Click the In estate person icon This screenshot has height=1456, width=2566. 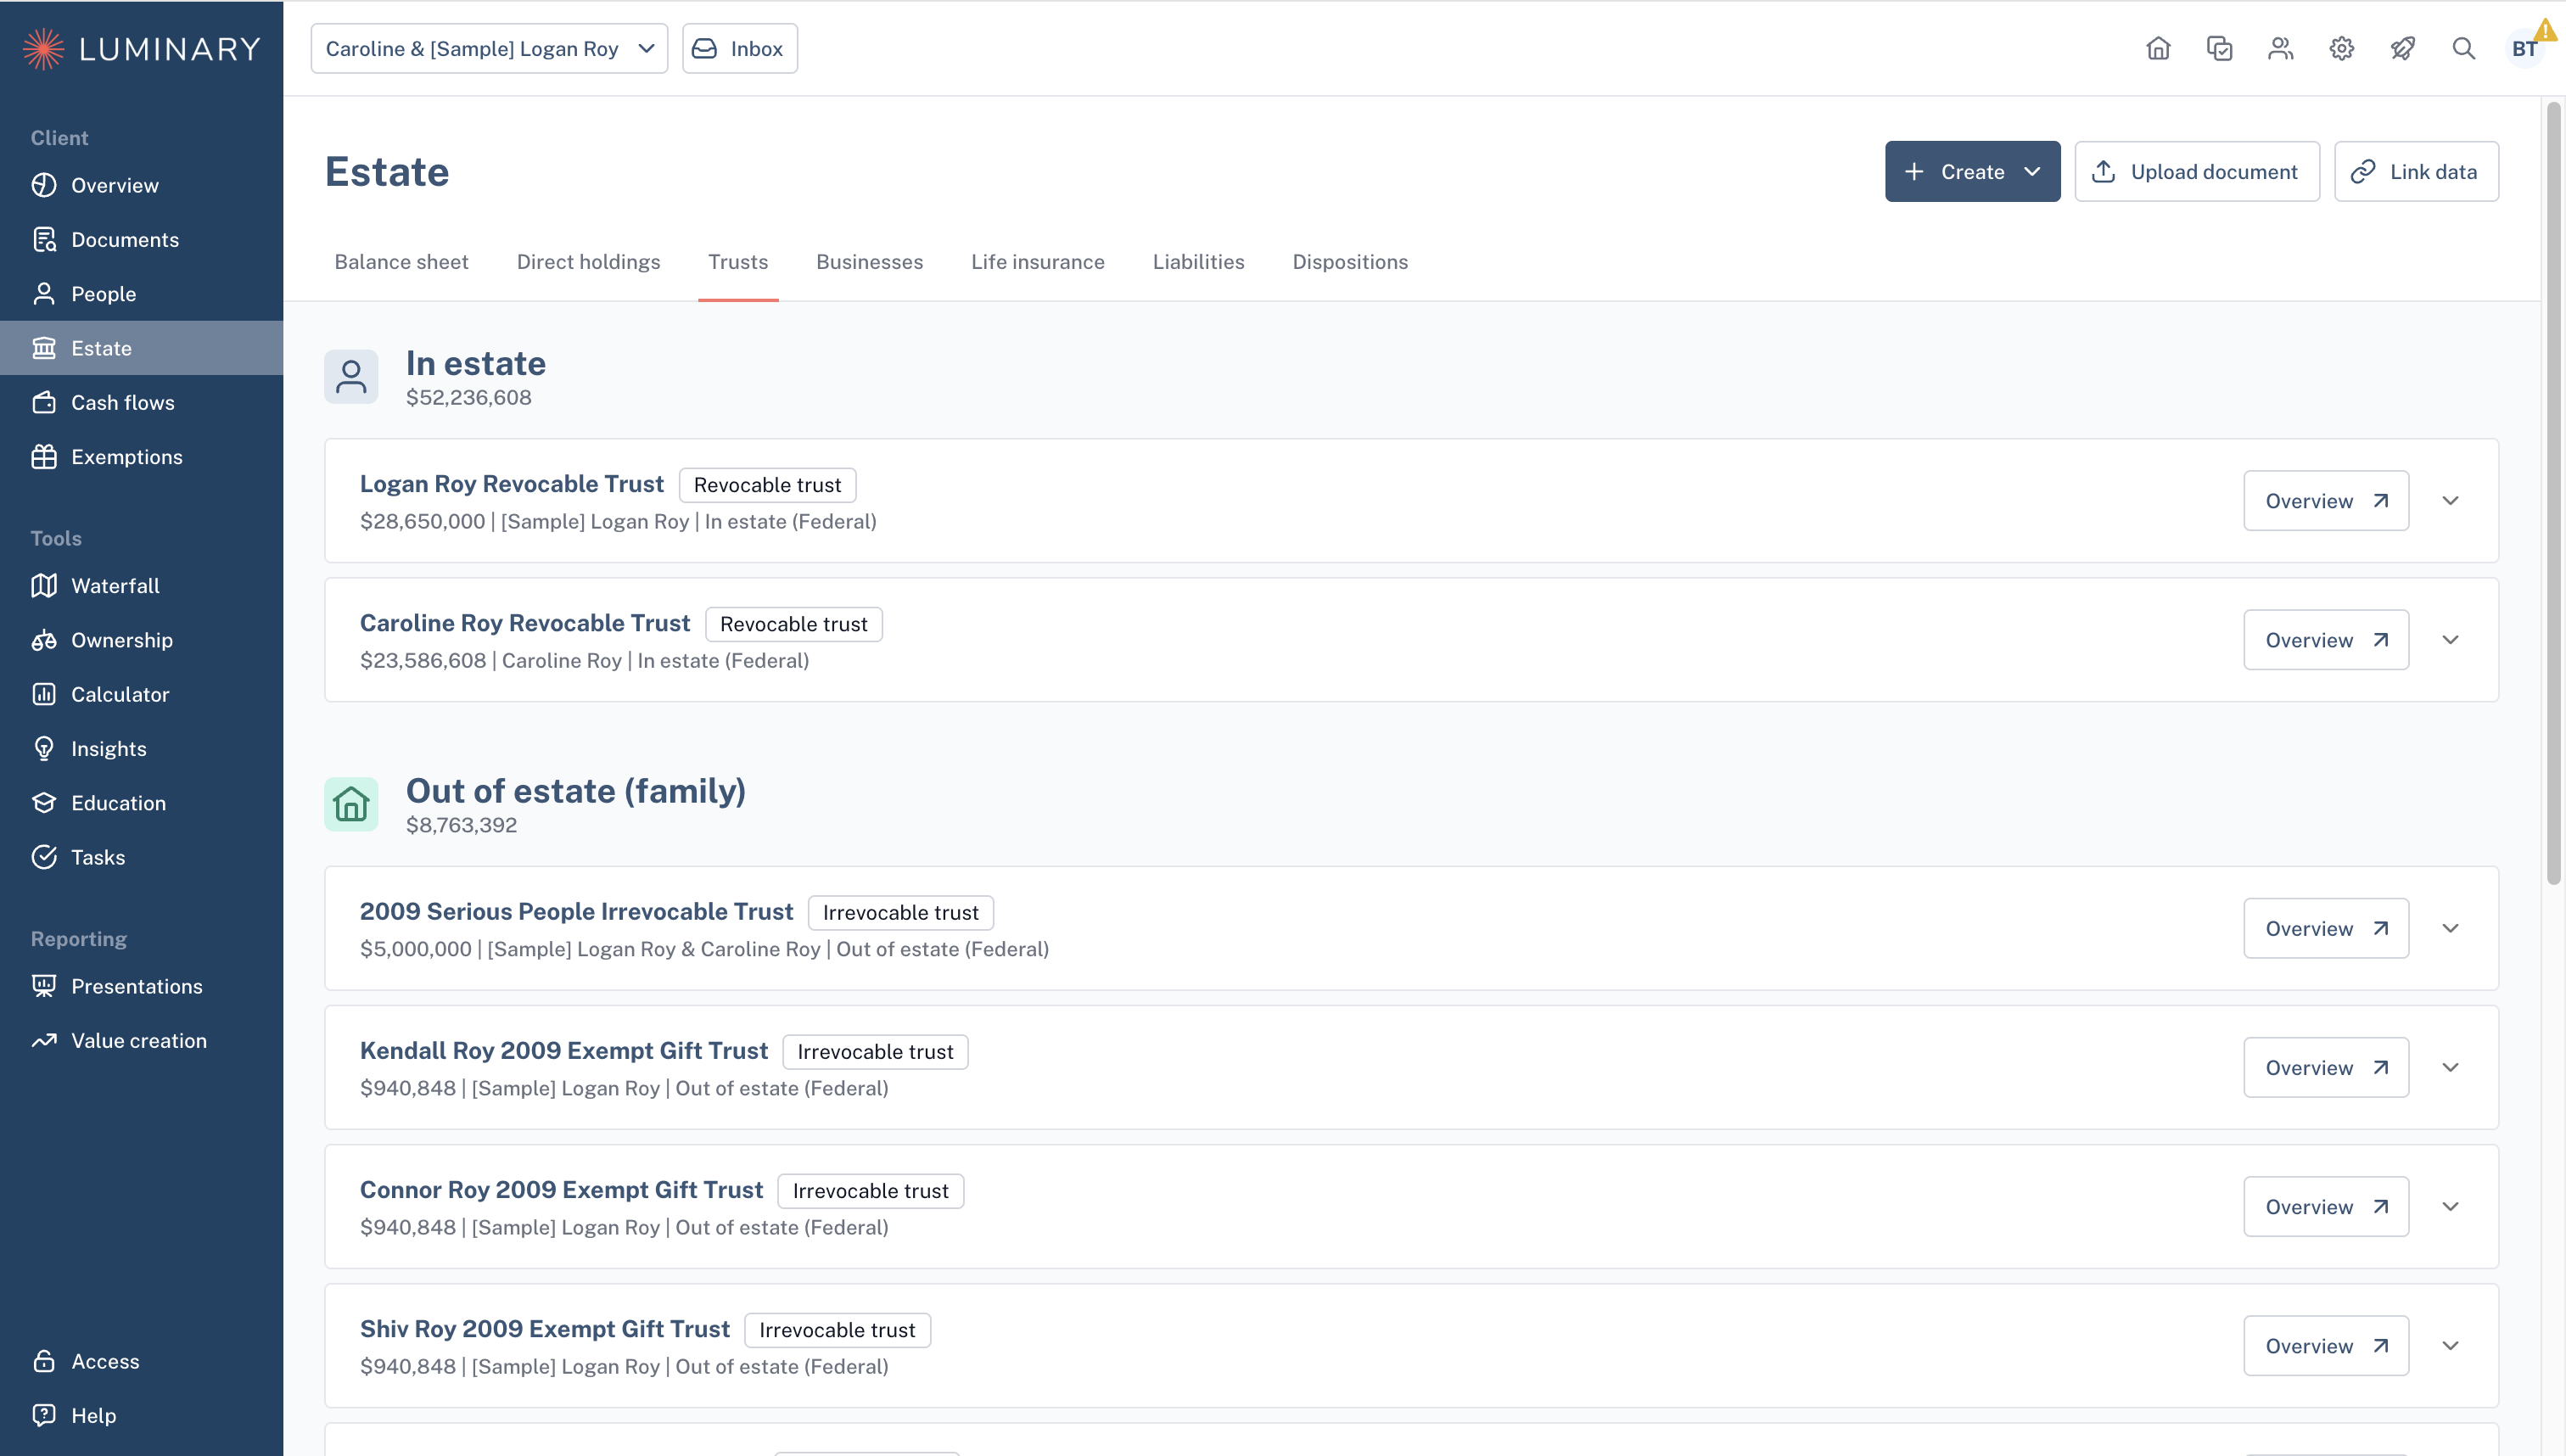[x=351, y=376]
